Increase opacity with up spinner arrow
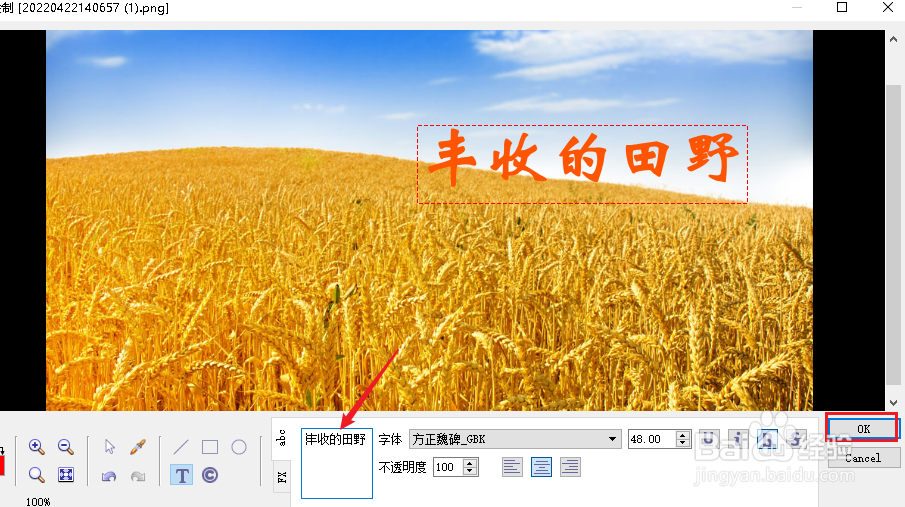The width and height of the screenshot is (905, 507). coord(470,463)
